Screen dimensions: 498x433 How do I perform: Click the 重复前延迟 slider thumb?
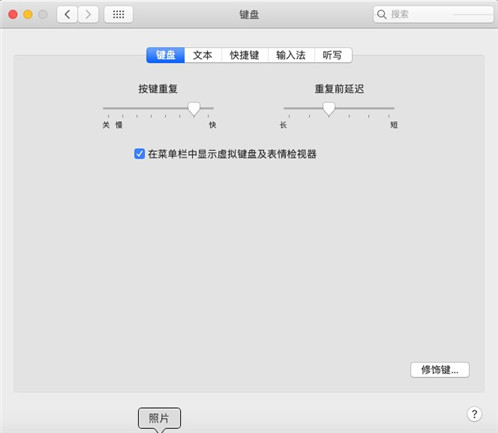pyautogui.click(x=329, y=109)
